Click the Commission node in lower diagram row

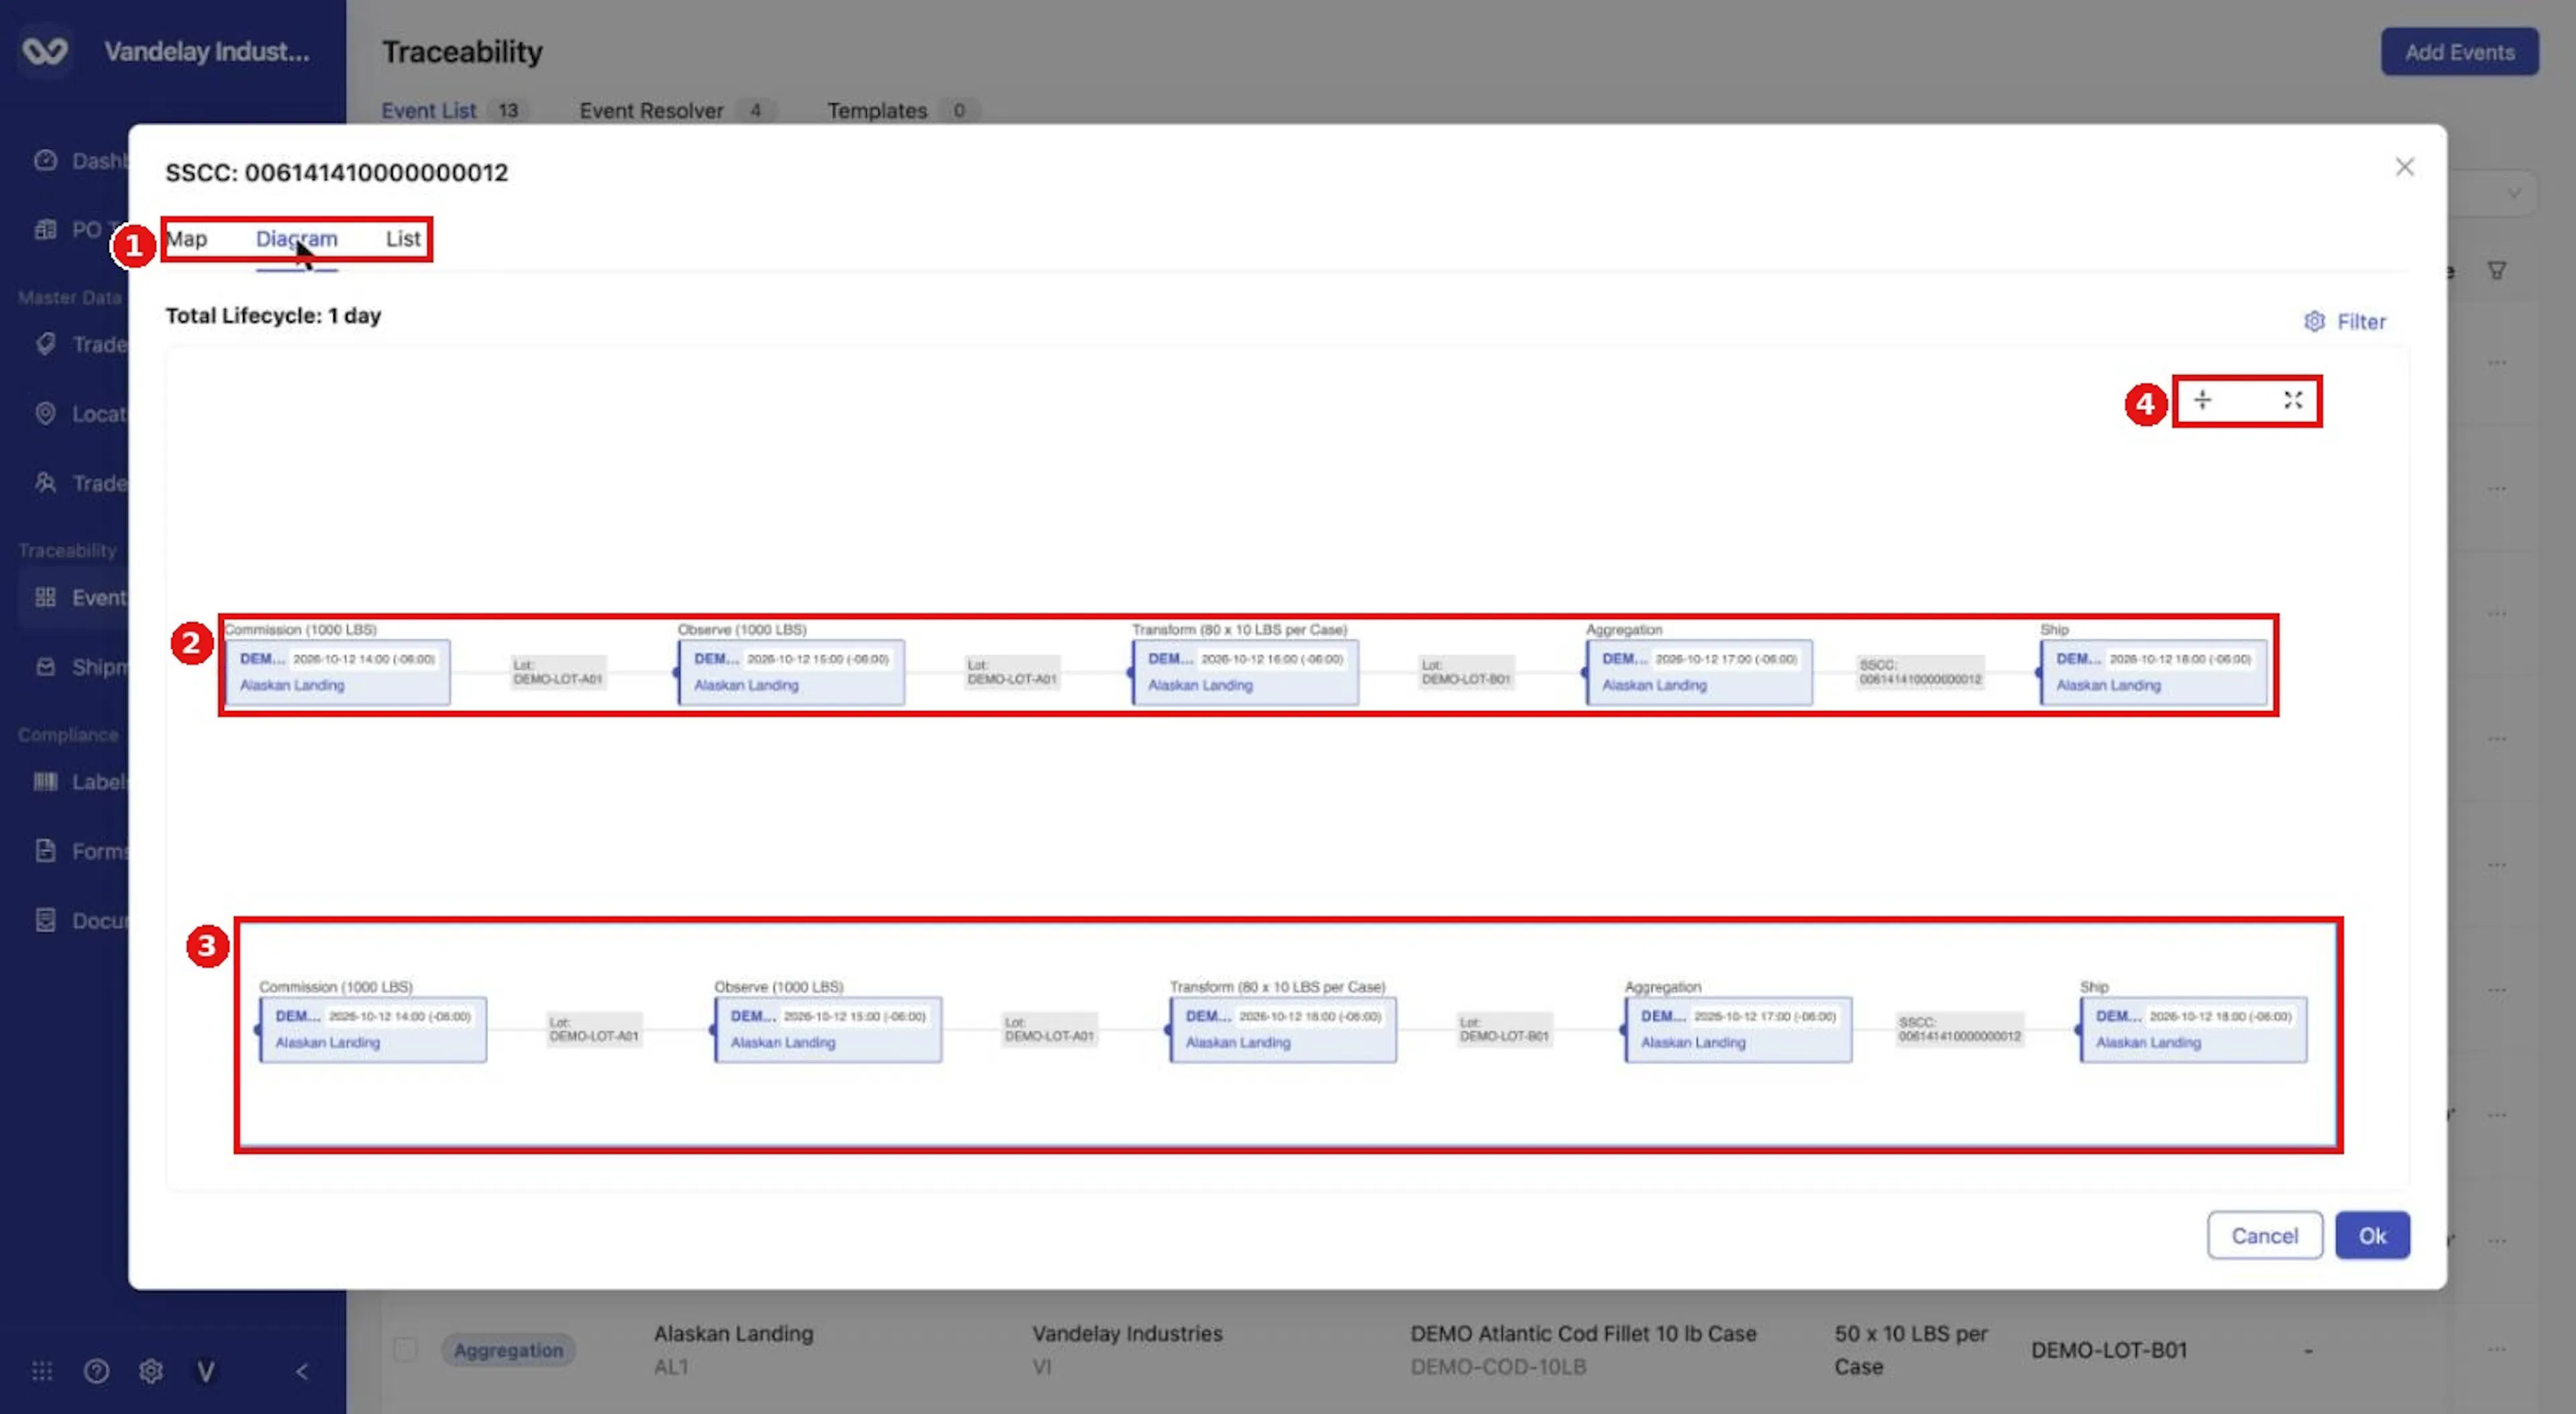tap(373, 1029)
